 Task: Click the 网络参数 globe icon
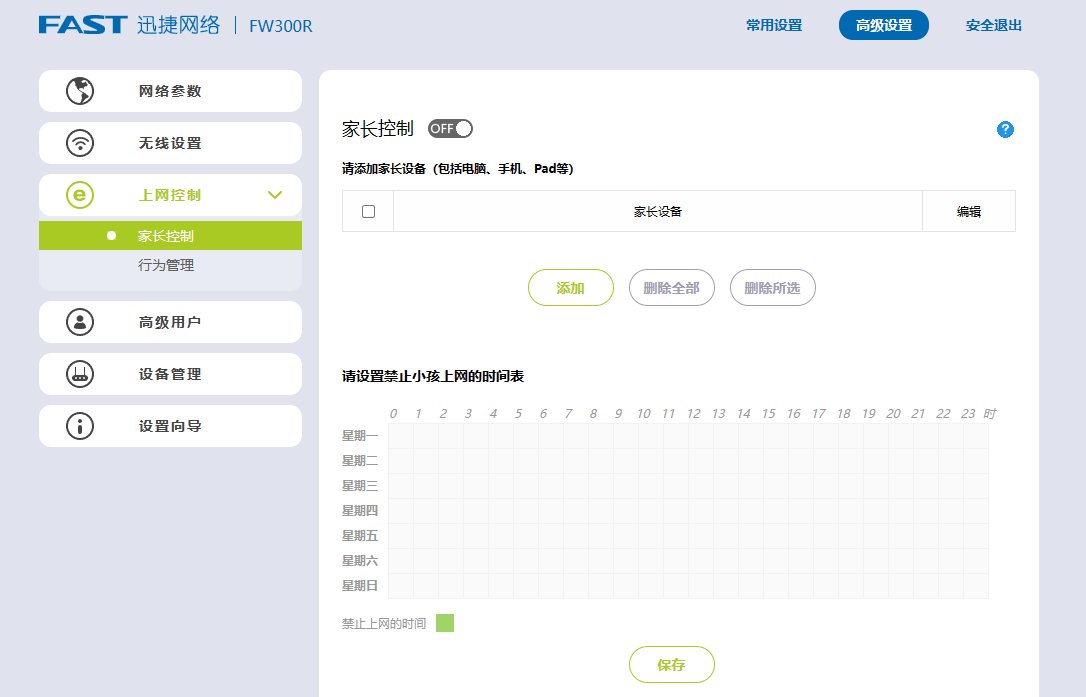click(78, 90)
